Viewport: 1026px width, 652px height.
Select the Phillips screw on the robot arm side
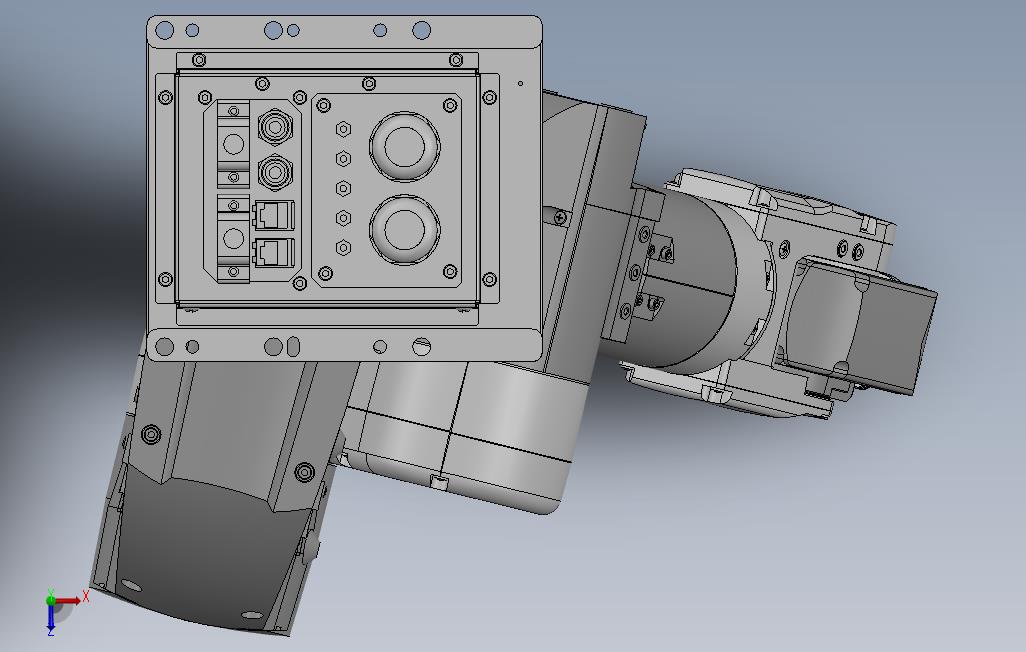point(558,217)
